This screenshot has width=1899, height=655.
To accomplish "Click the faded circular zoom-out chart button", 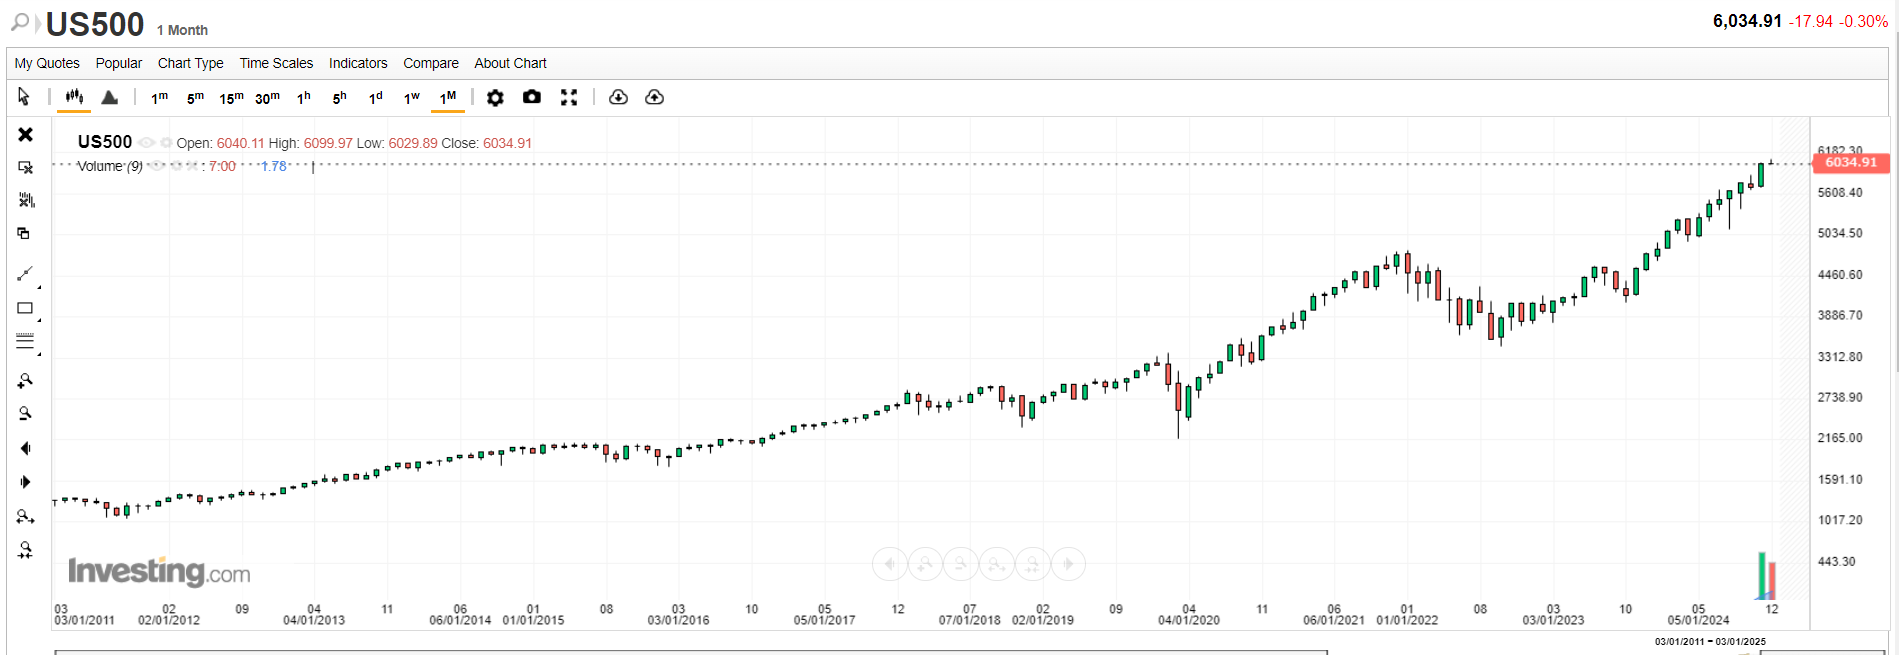I will click(x=961, y=564).
